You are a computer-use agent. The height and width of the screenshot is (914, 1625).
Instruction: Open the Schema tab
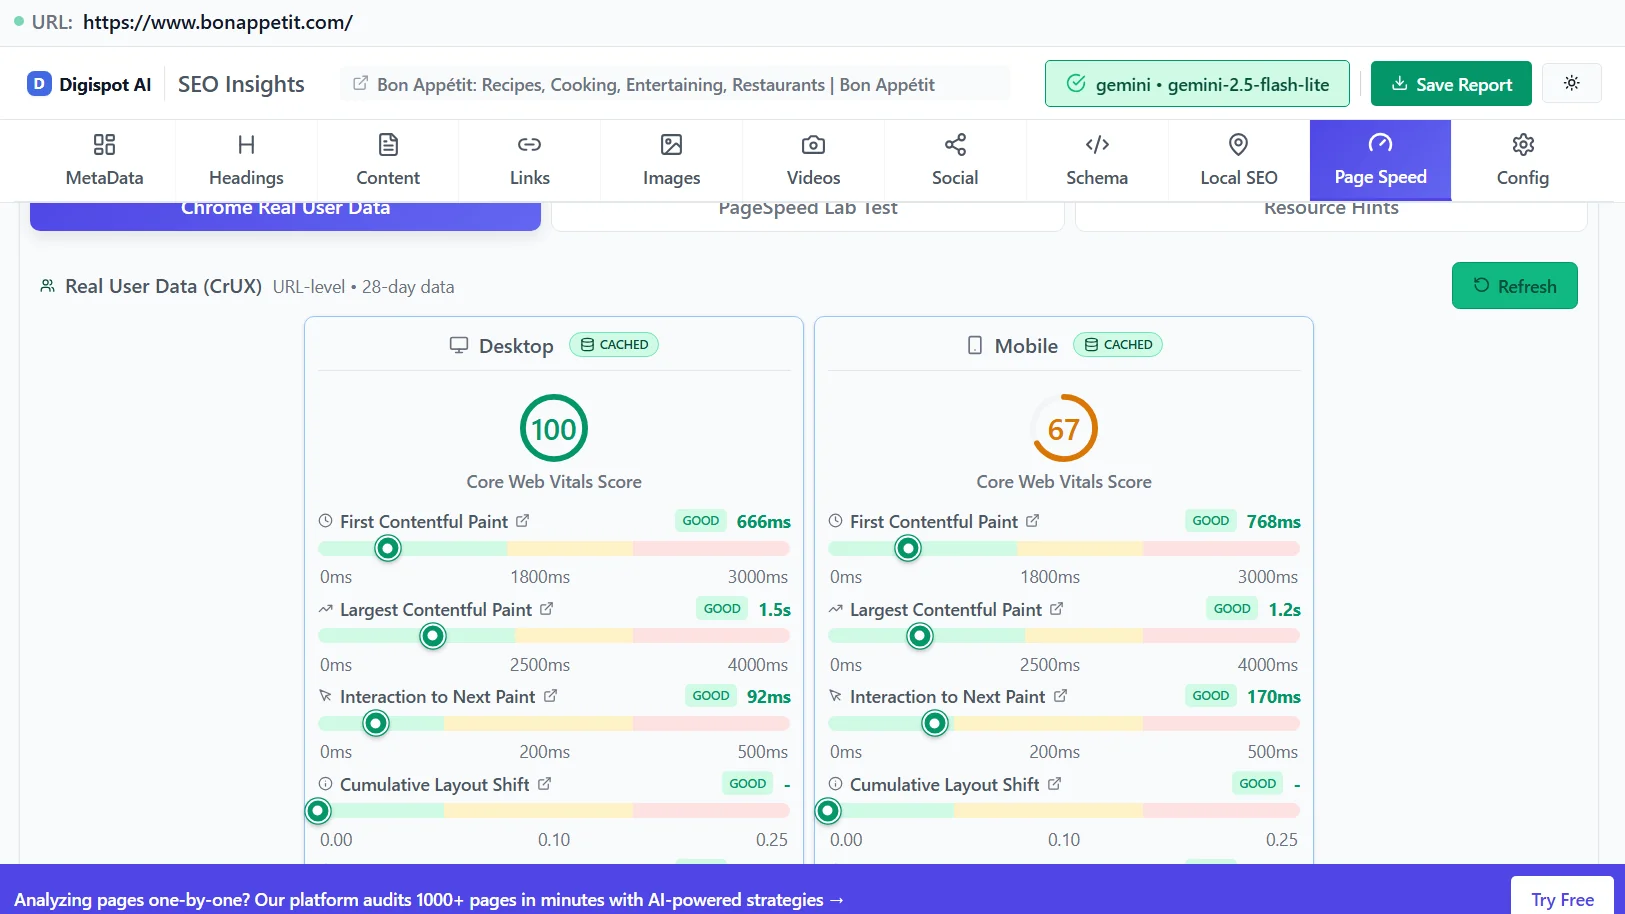(1097, 161)
